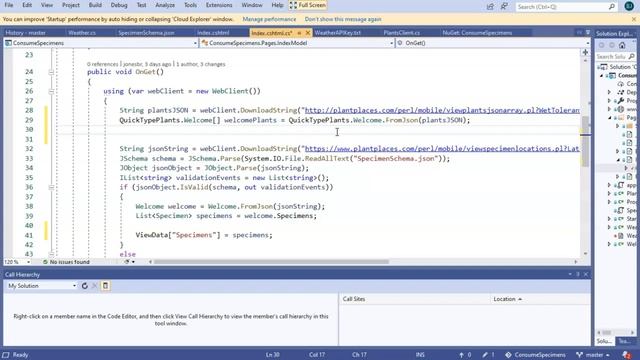Image resolution: width=640 pixels, height=360 pixels.
Task: Switch to the WeatherAPIKey.txt tab
Action: [x=338, y=33]
